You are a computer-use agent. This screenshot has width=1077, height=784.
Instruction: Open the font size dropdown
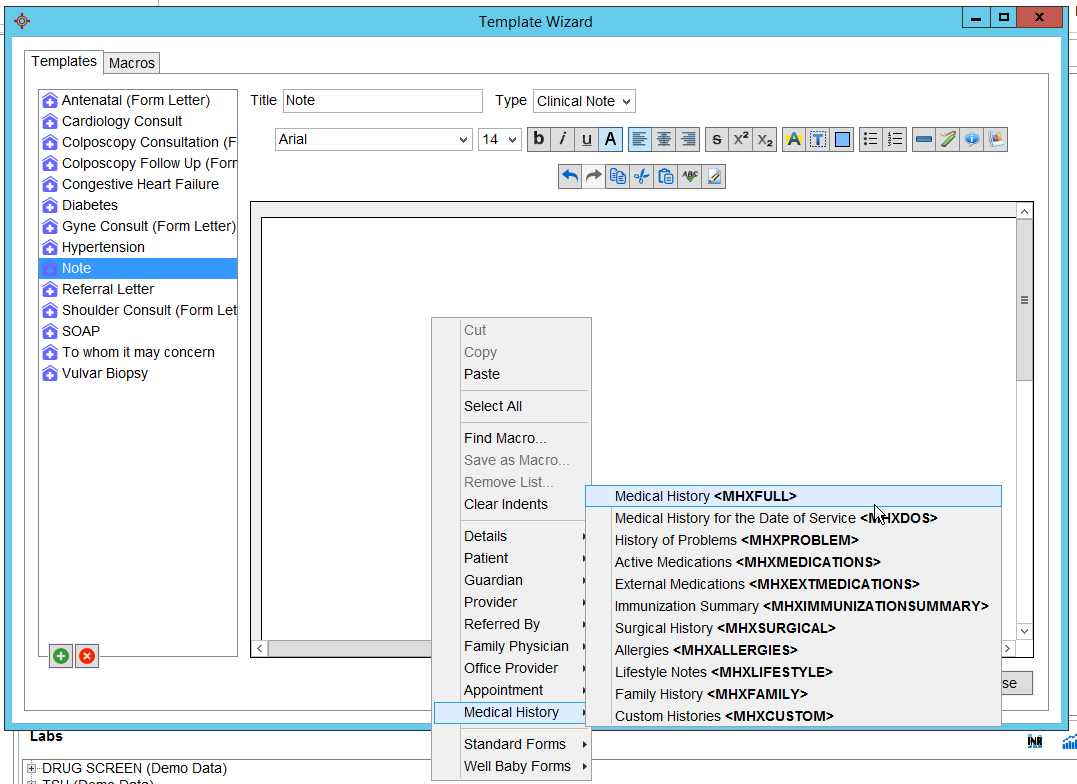click(x=500, y=140)
